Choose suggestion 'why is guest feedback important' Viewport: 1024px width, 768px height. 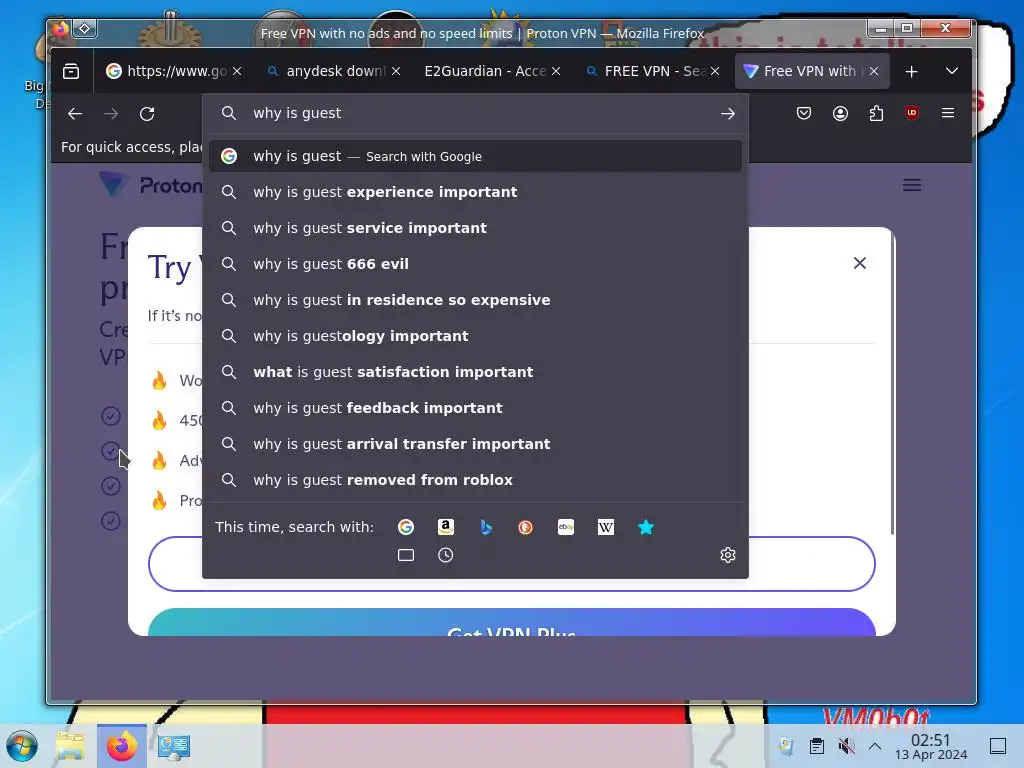475,408
